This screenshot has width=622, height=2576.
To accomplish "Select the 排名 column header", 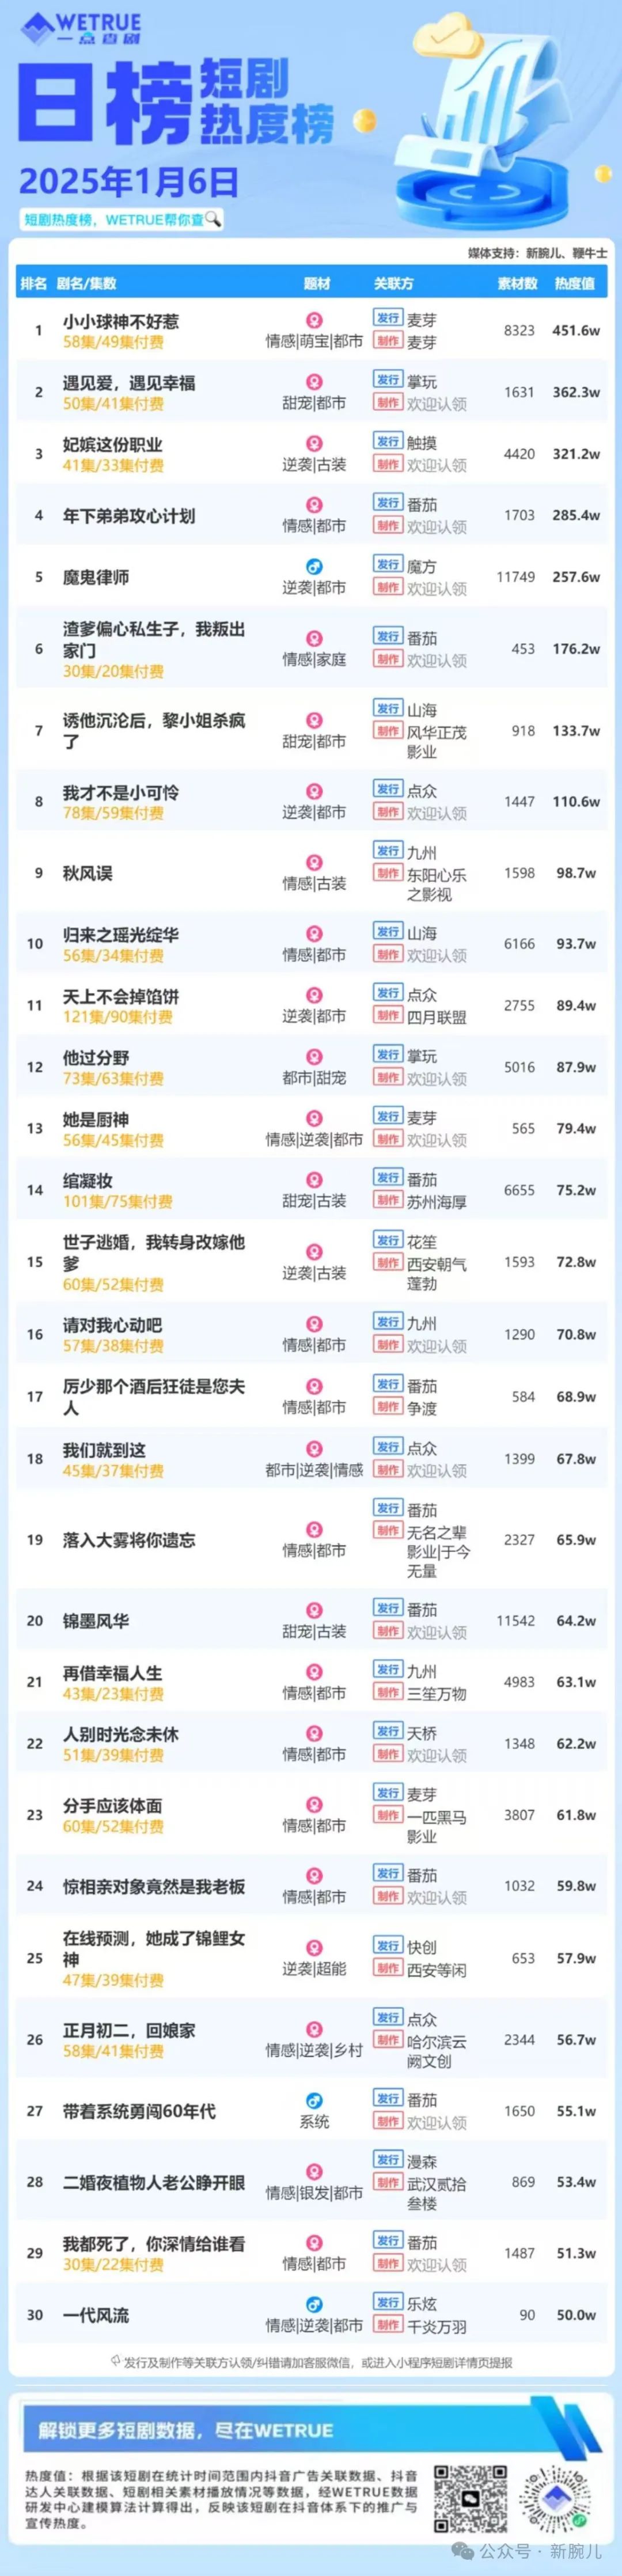I will (34, 283).
